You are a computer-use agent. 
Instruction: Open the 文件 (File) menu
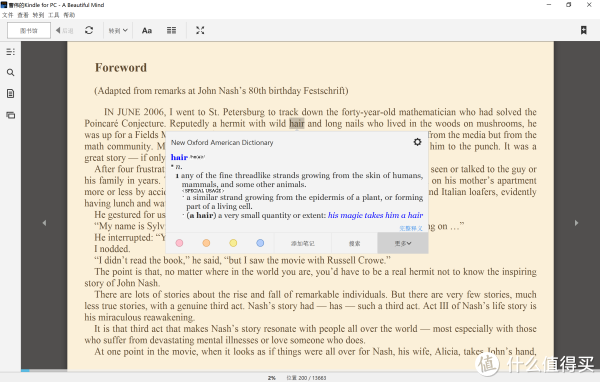point(7,15)
